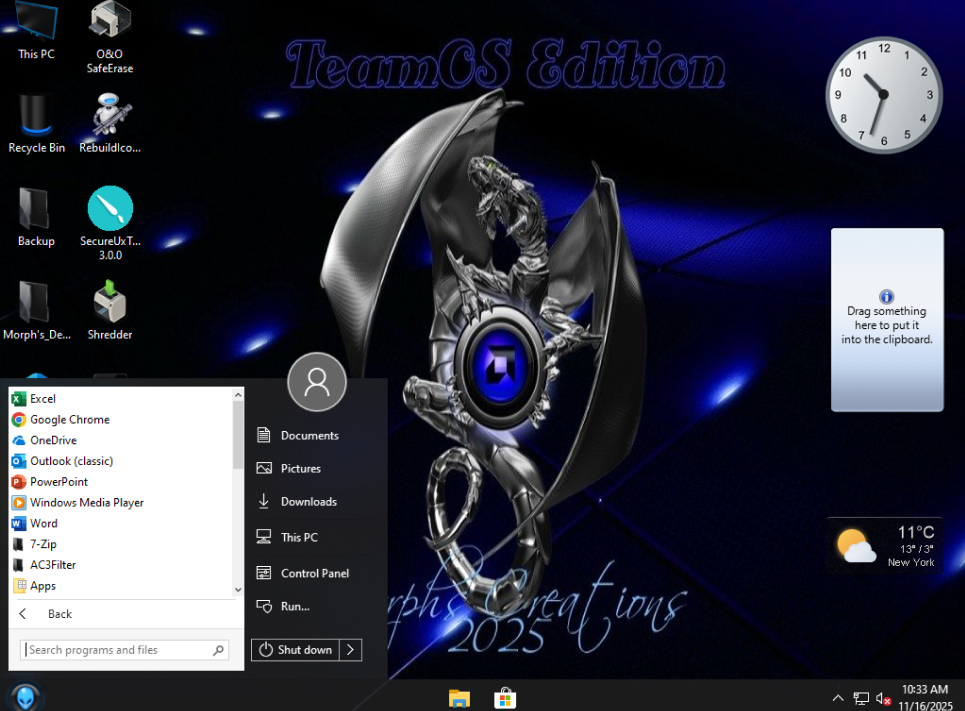
Task: Select the SecureUxTheme 3.0.0 desktop icon
Action: 110,223
